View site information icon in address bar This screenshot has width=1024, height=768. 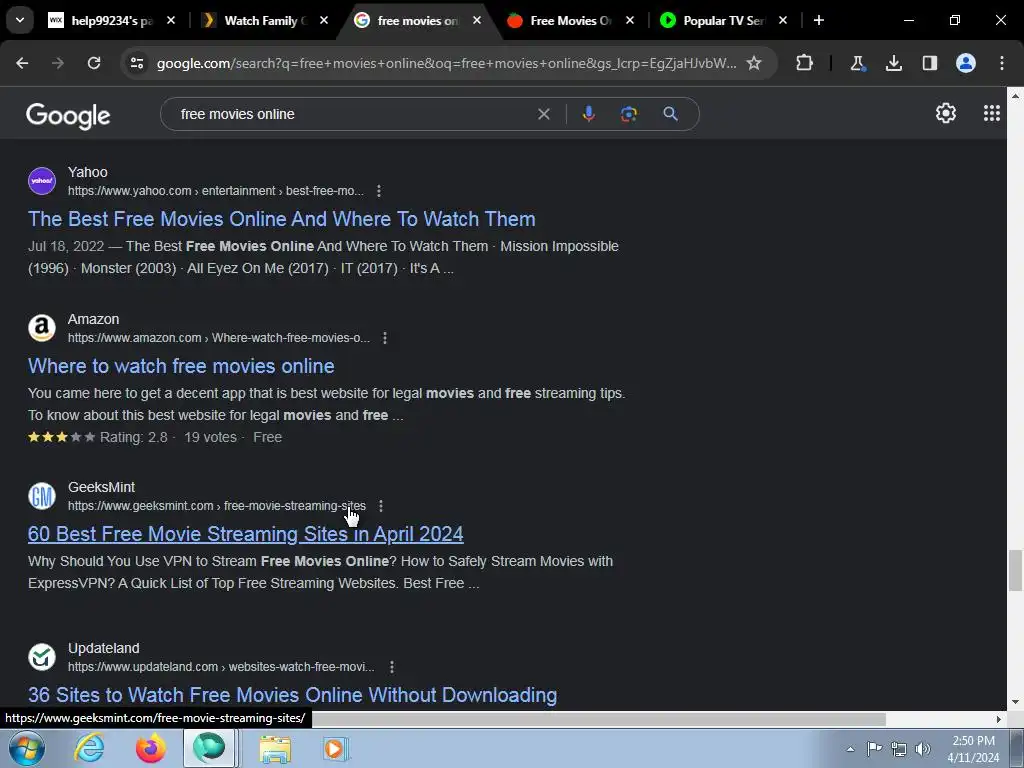[x=136, y=63]
